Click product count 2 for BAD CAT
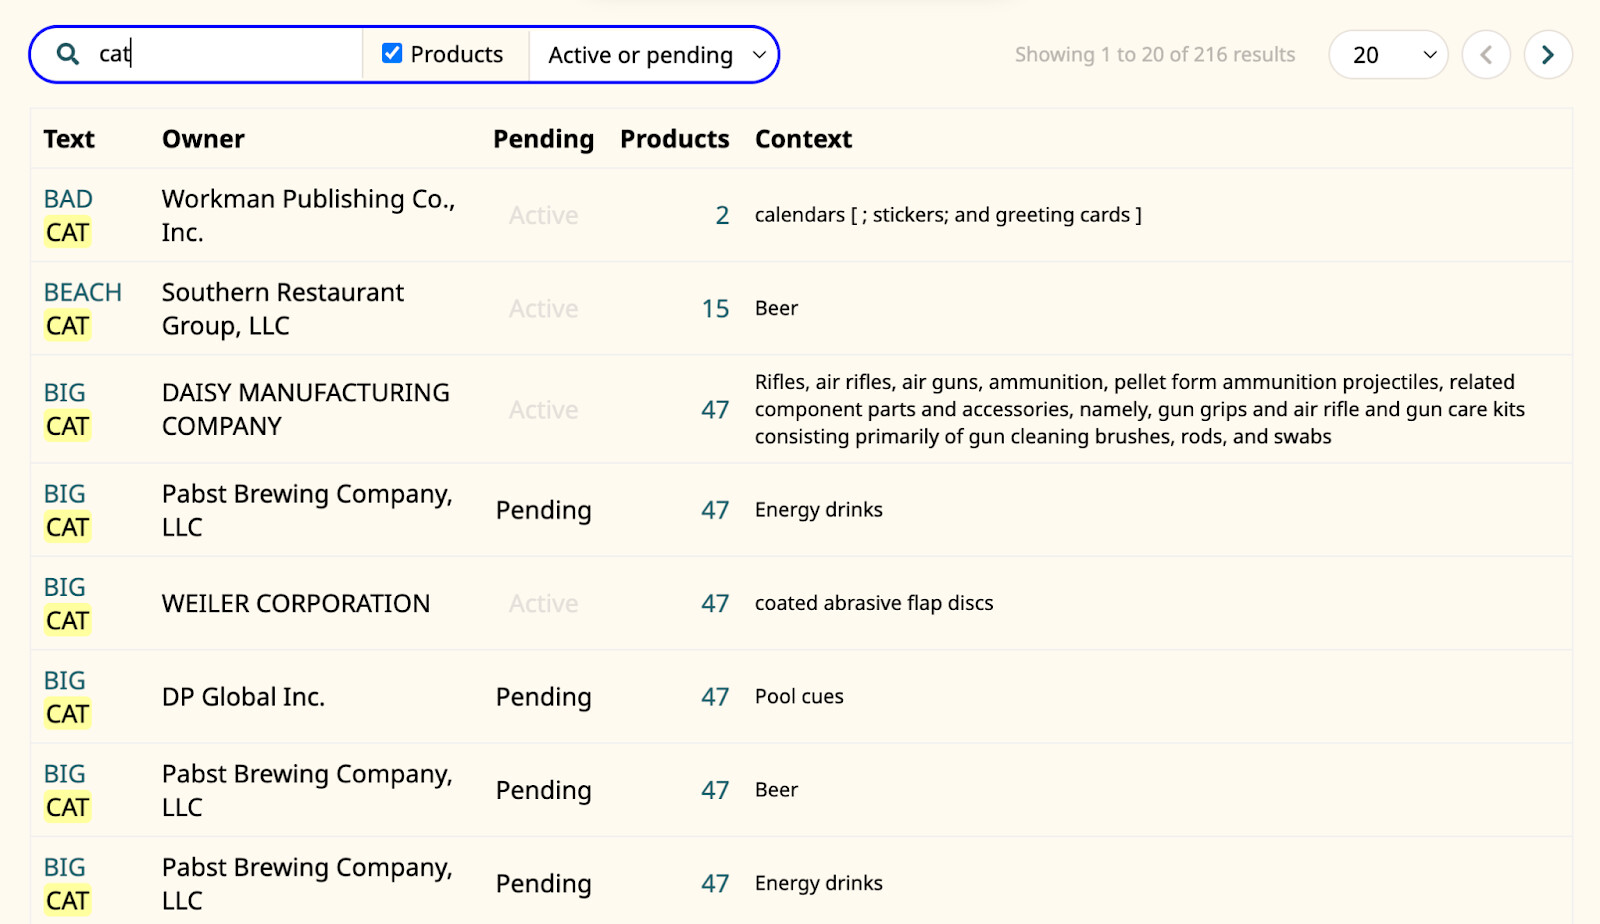 coord(722,215)
